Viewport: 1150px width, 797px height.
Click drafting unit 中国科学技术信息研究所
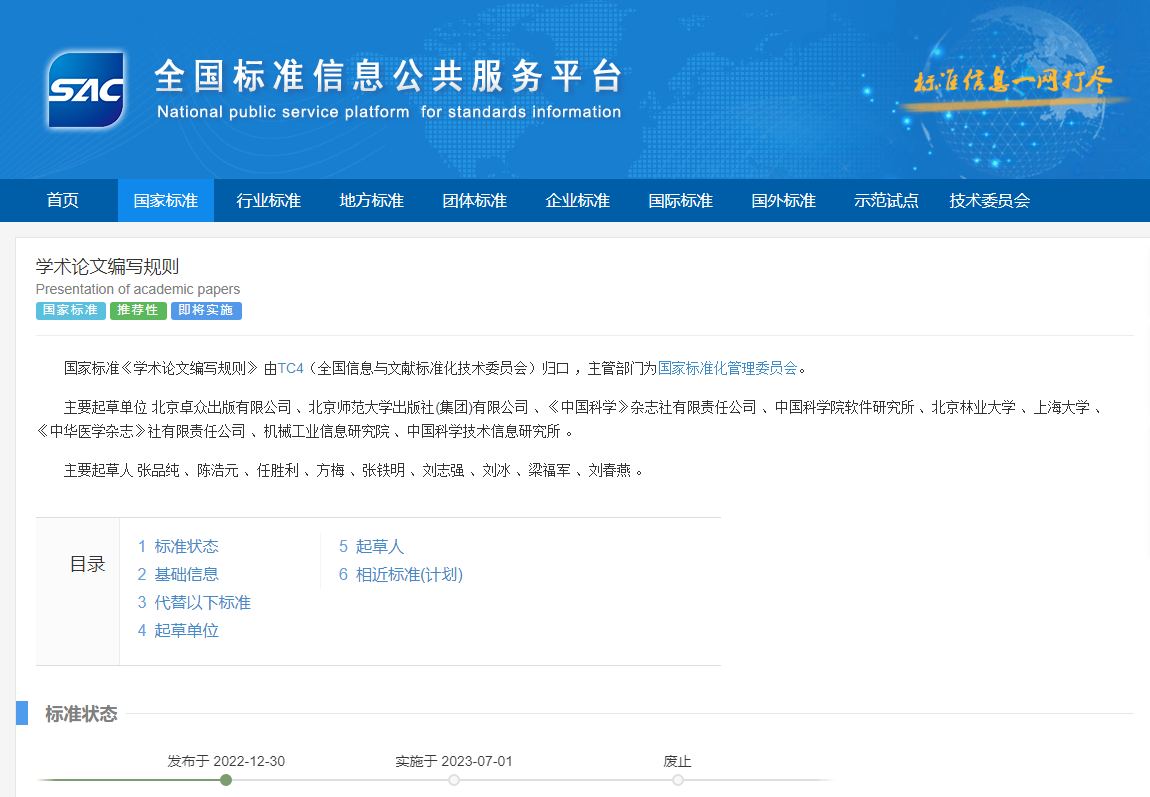coord(483,431)
